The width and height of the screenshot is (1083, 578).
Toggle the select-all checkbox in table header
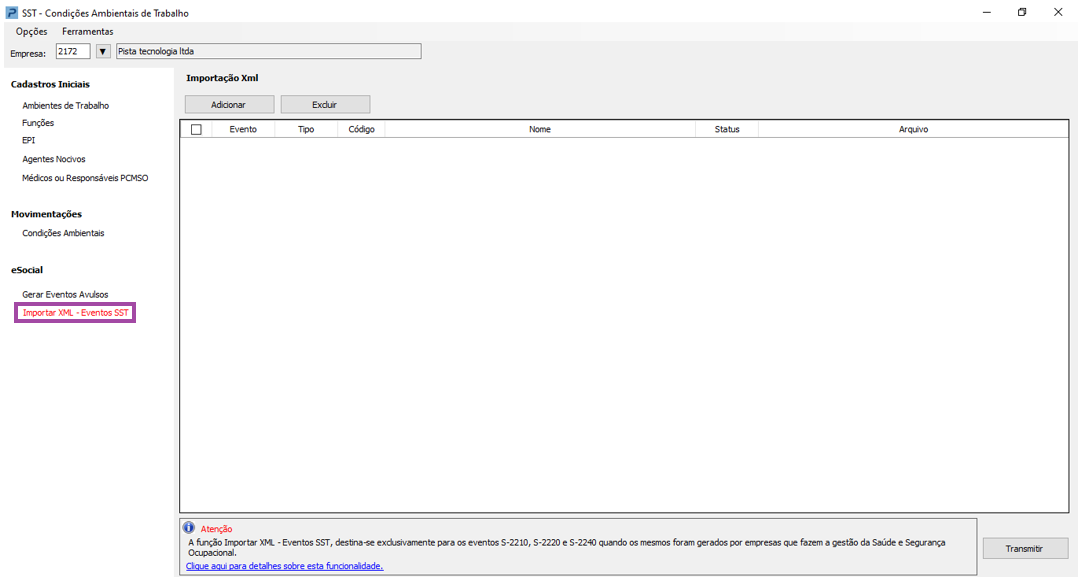point(196,129)
